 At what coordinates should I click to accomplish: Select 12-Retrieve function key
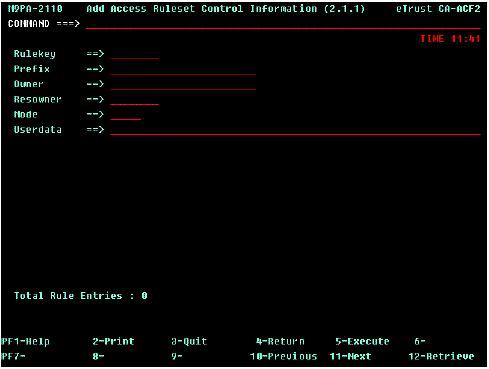pos(441,356)
